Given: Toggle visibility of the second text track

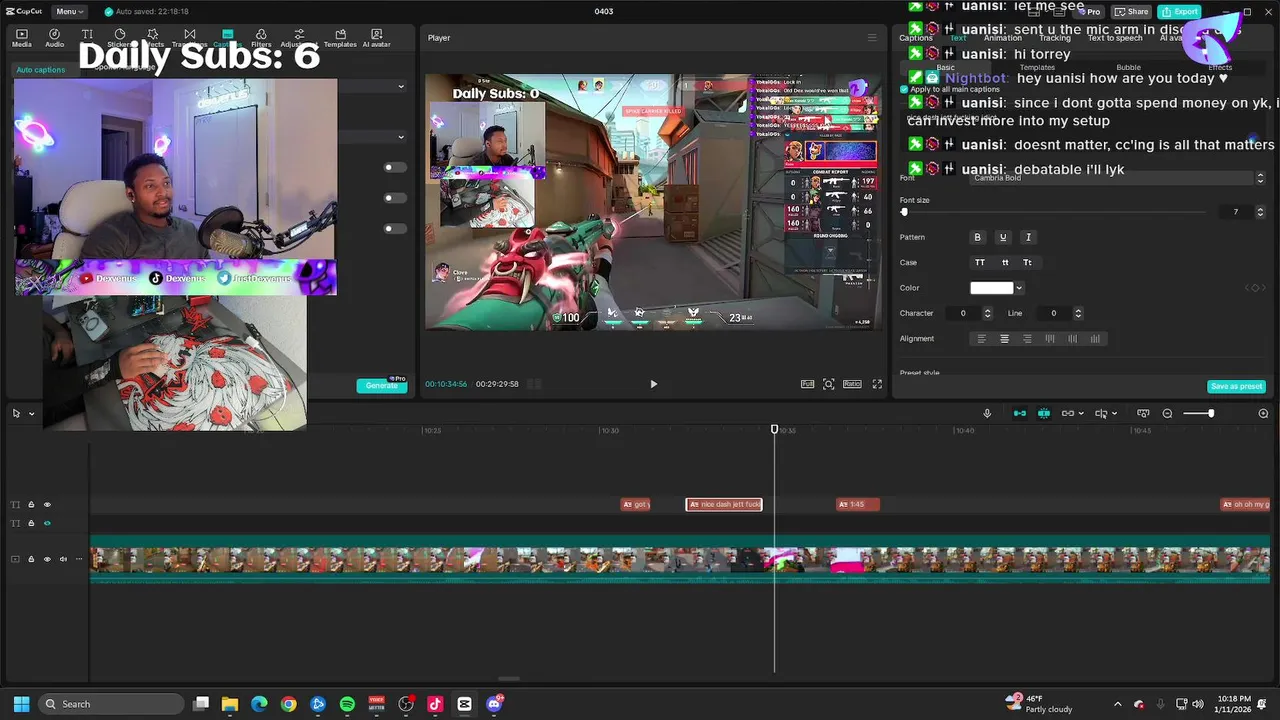Looking at the screenshot, I should point(47,523).
